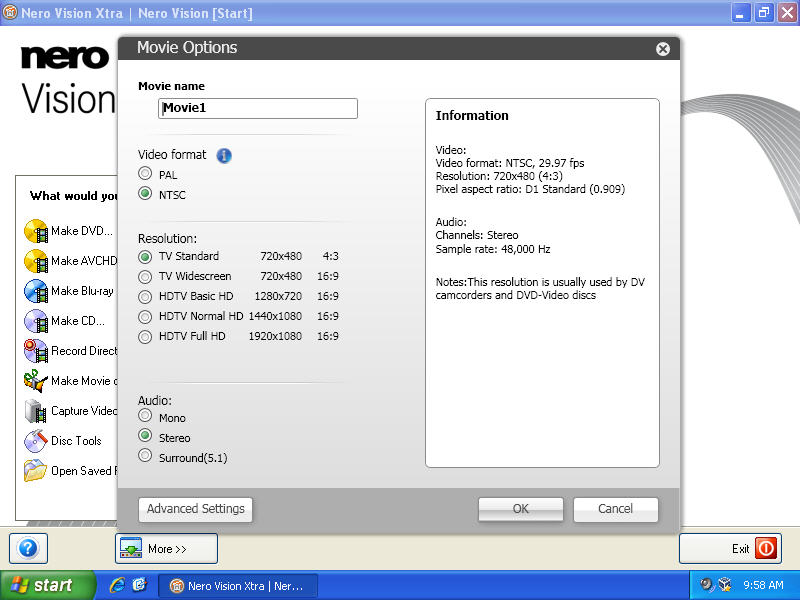Open Advanced Settings
Screen dimensions: 800x600
click(x=195, y=509)
